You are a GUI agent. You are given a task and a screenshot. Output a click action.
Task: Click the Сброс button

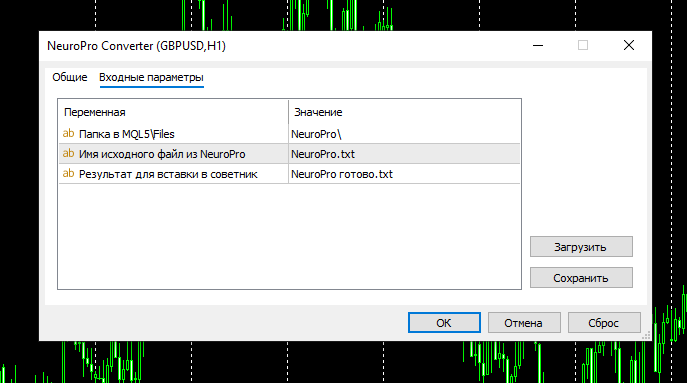tap(604, 323)
